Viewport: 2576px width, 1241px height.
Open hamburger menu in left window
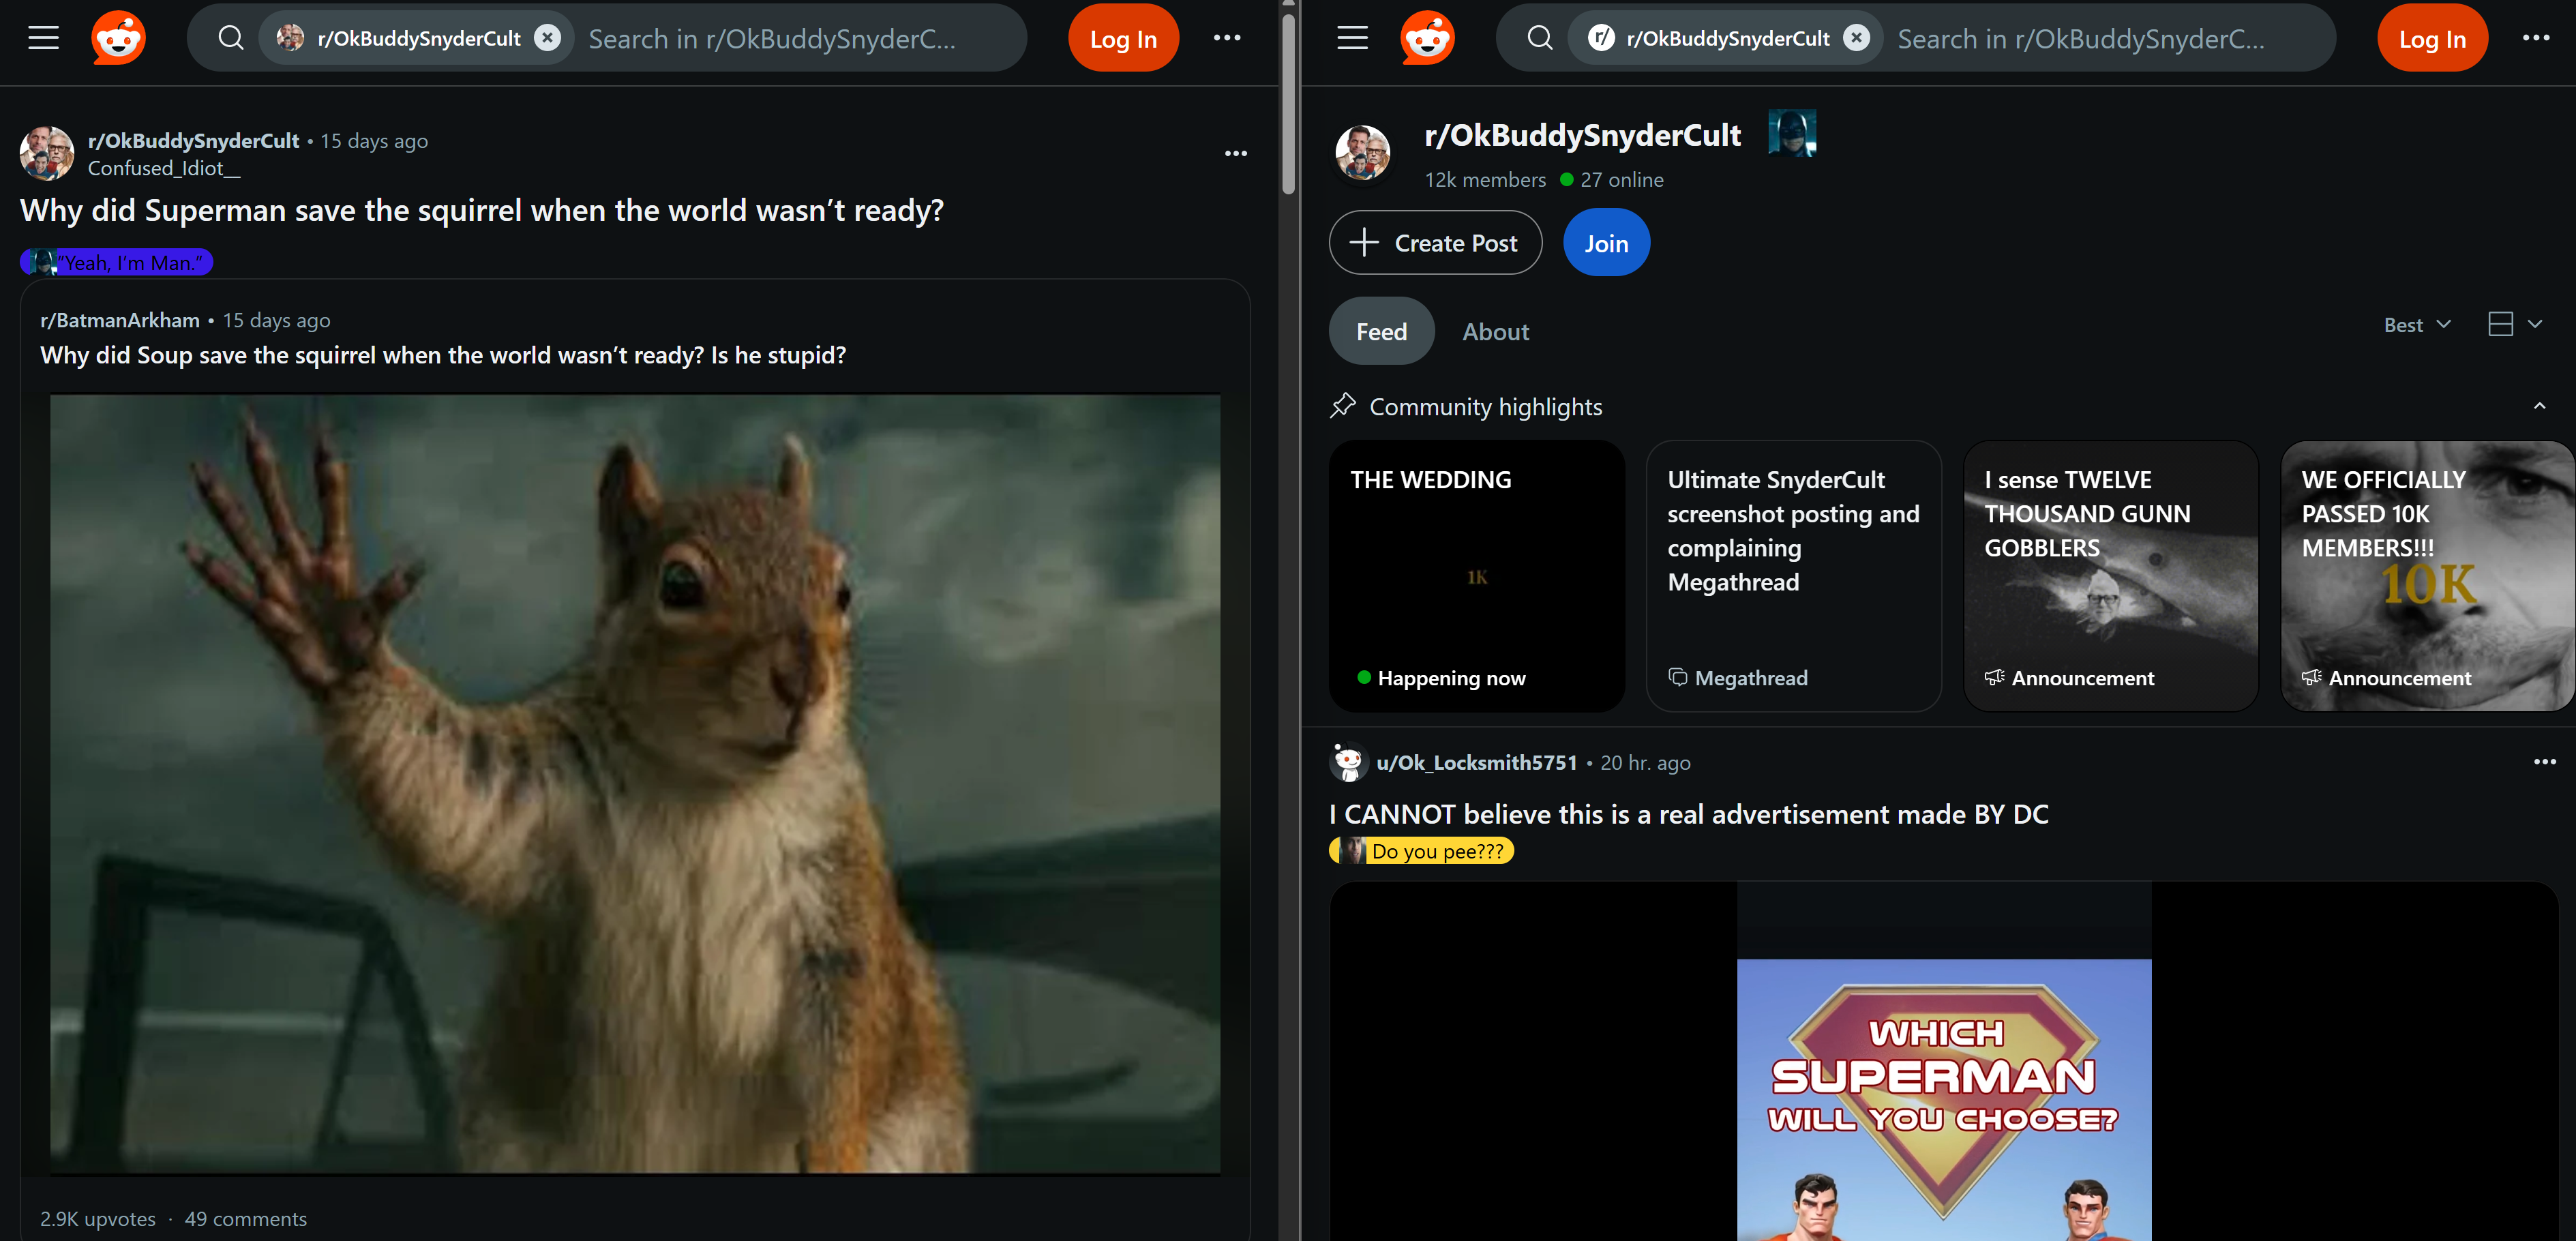[x=43, y=38]
